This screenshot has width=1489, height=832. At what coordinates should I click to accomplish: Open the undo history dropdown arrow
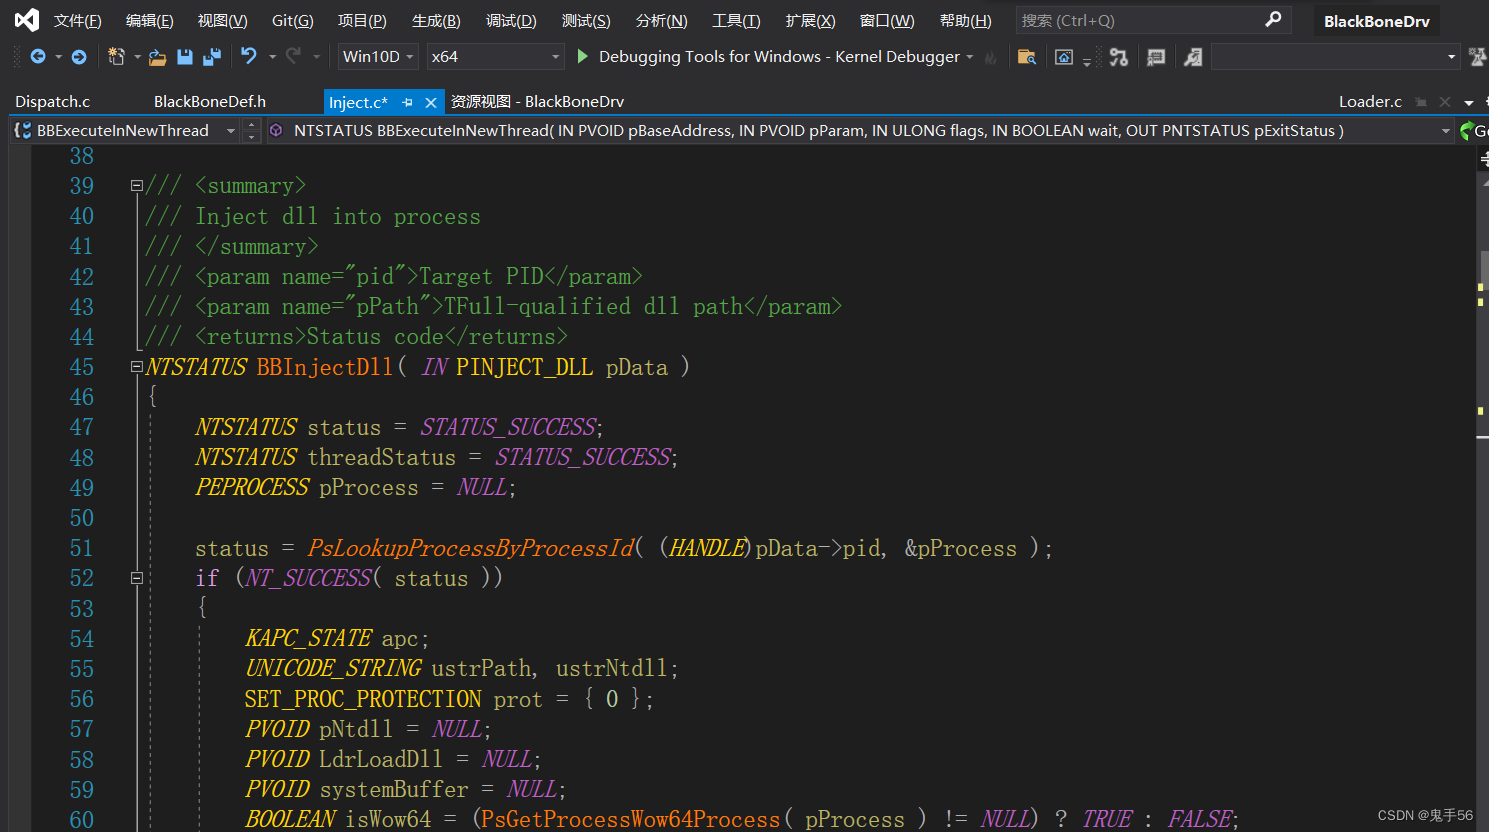coord(271,57)
